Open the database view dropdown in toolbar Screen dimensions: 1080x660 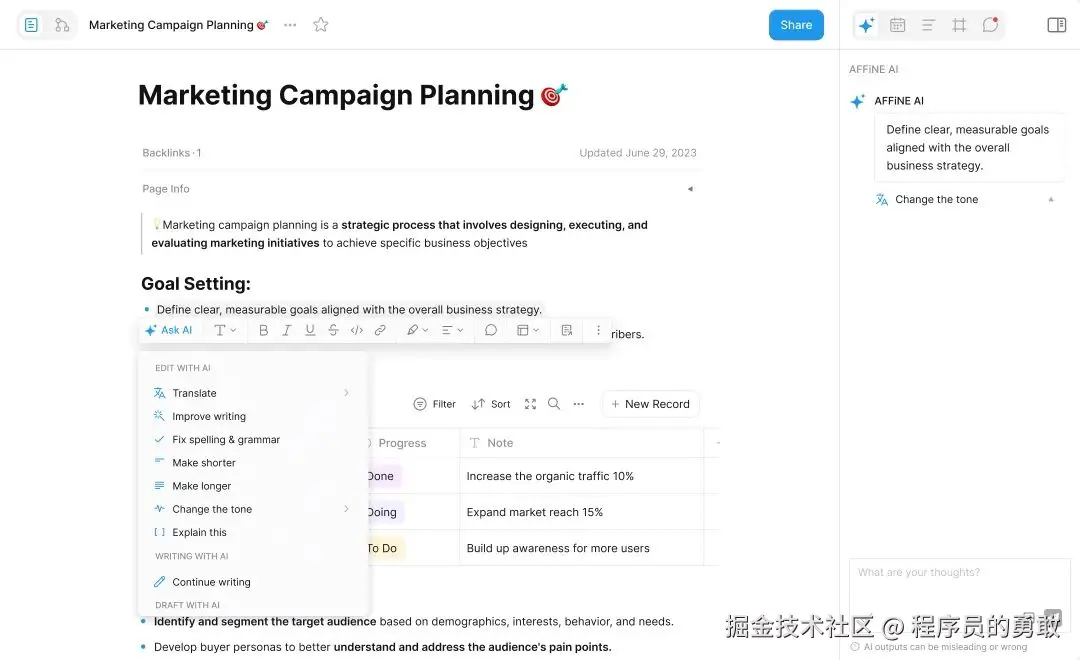click(x=528, y=330)
